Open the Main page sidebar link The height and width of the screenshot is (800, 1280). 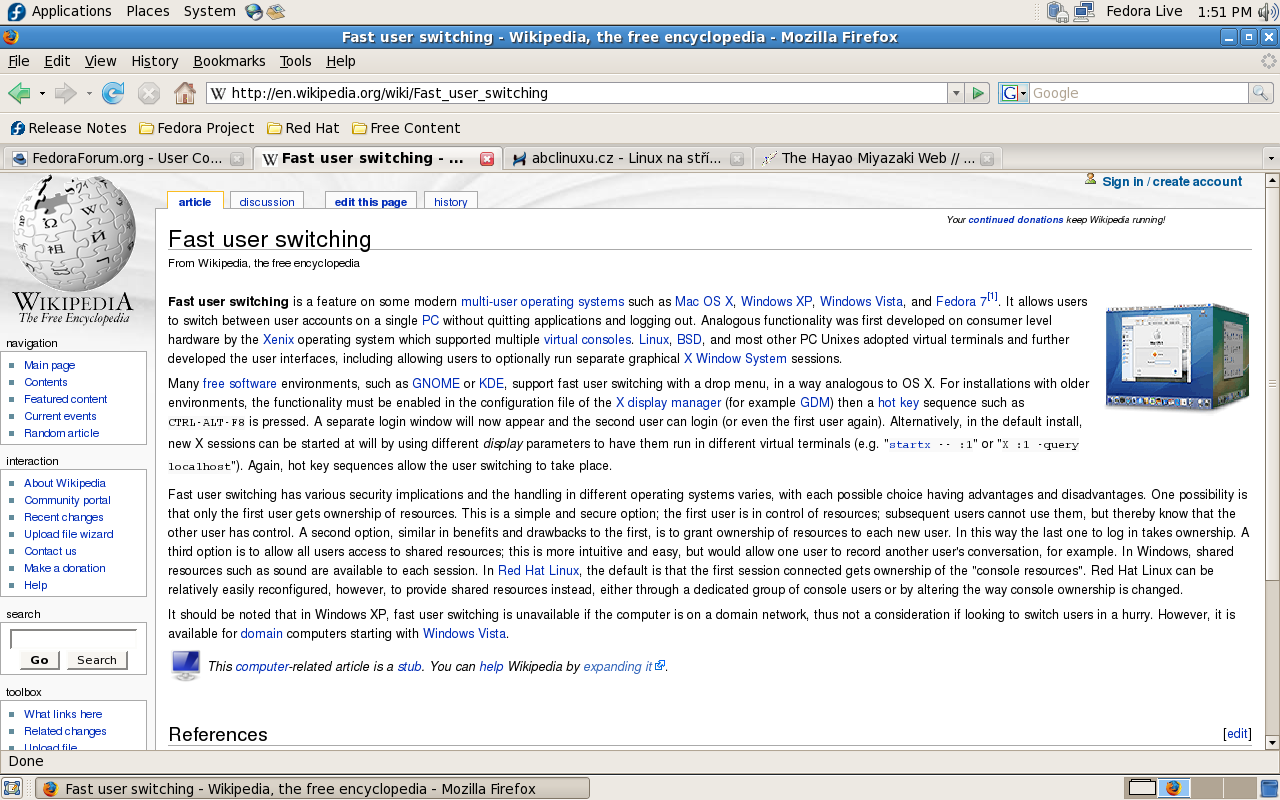coord(50,365)
